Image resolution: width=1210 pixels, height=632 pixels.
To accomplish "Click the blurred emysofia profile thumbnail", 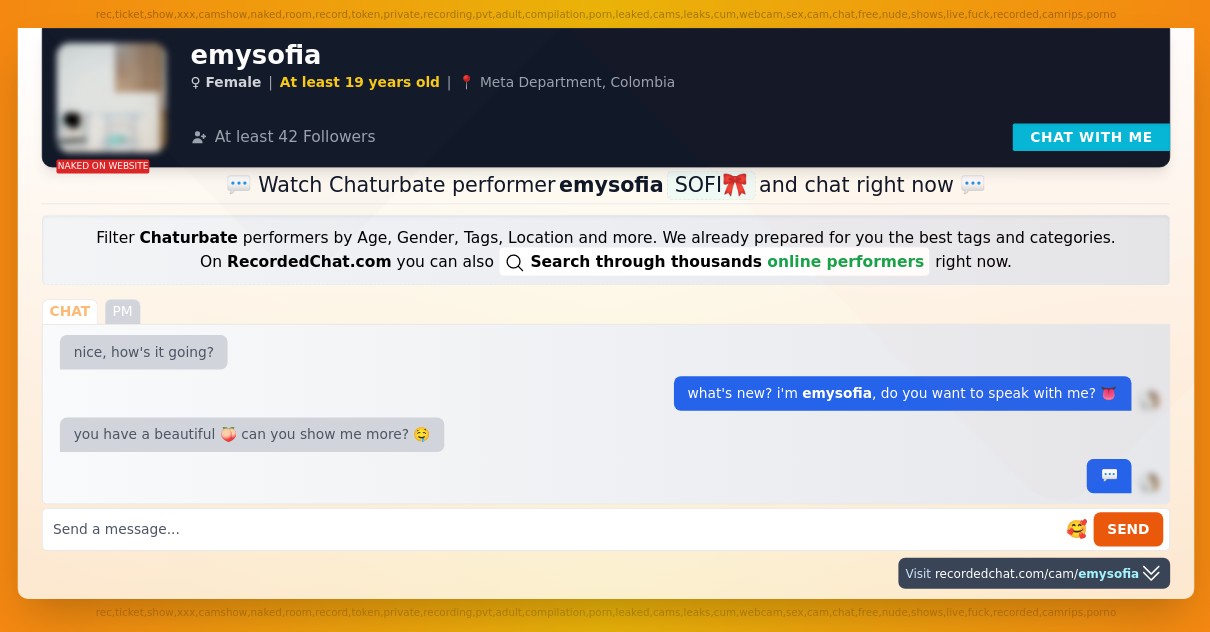I will pyautogui.click(x=111, y=97).
